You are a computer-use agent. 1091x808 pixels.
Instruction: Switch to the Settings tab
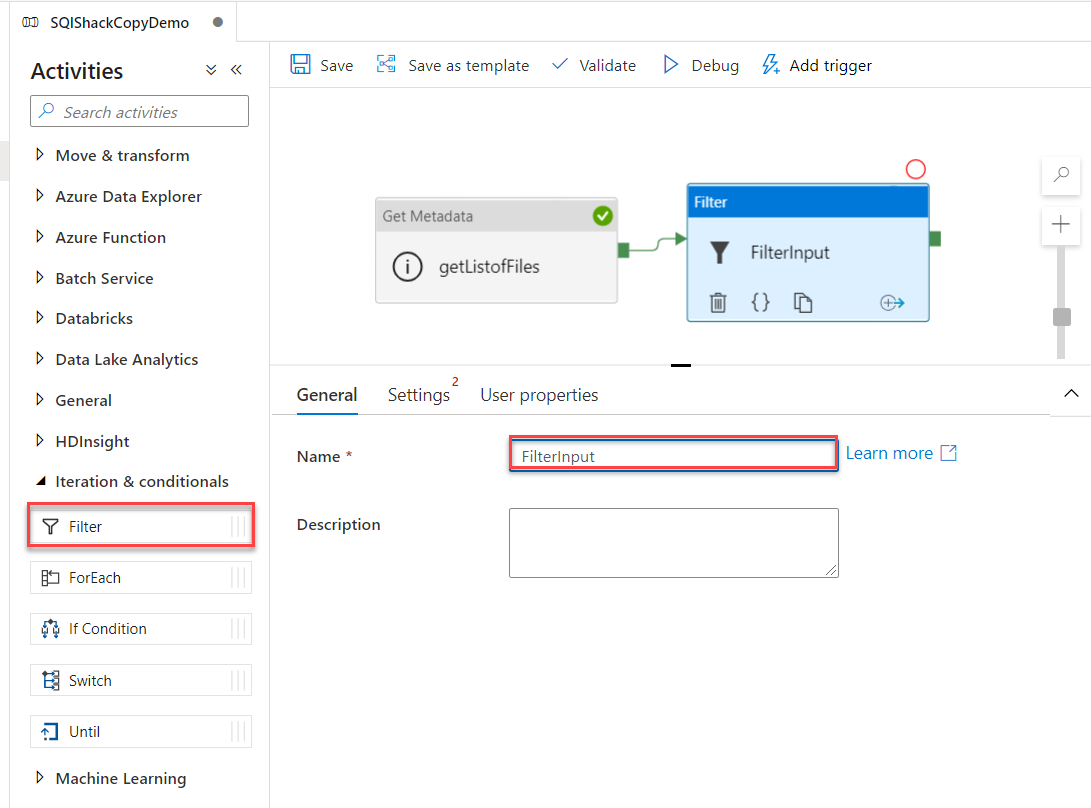coord(419,395)
